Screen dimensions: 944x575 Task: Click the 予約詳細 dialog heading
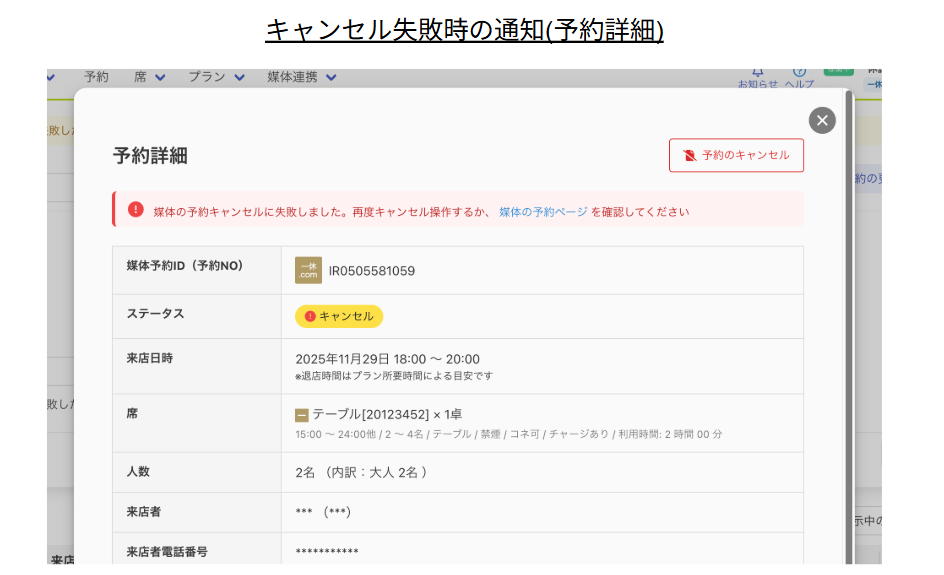coord(150,156)
